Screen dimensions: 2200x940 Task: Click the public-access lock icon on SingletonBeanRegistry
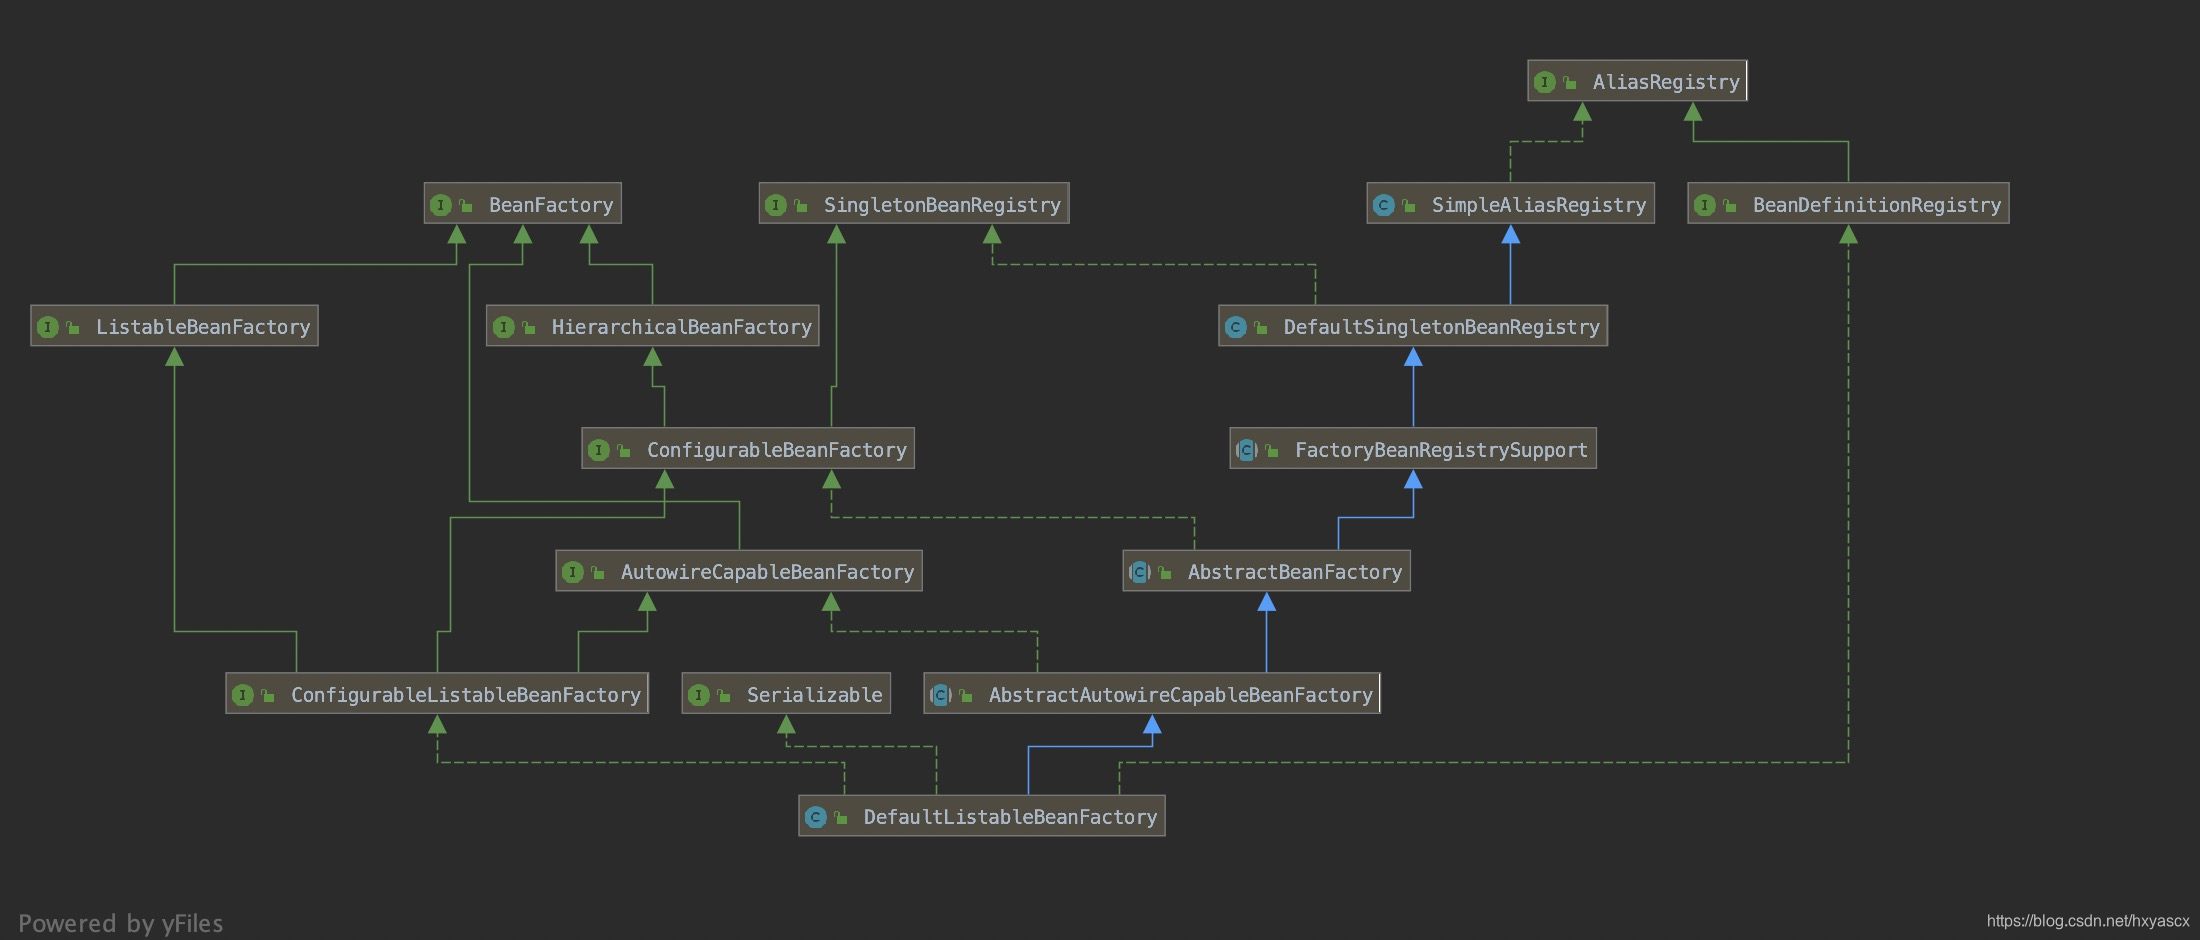[801, 206]
